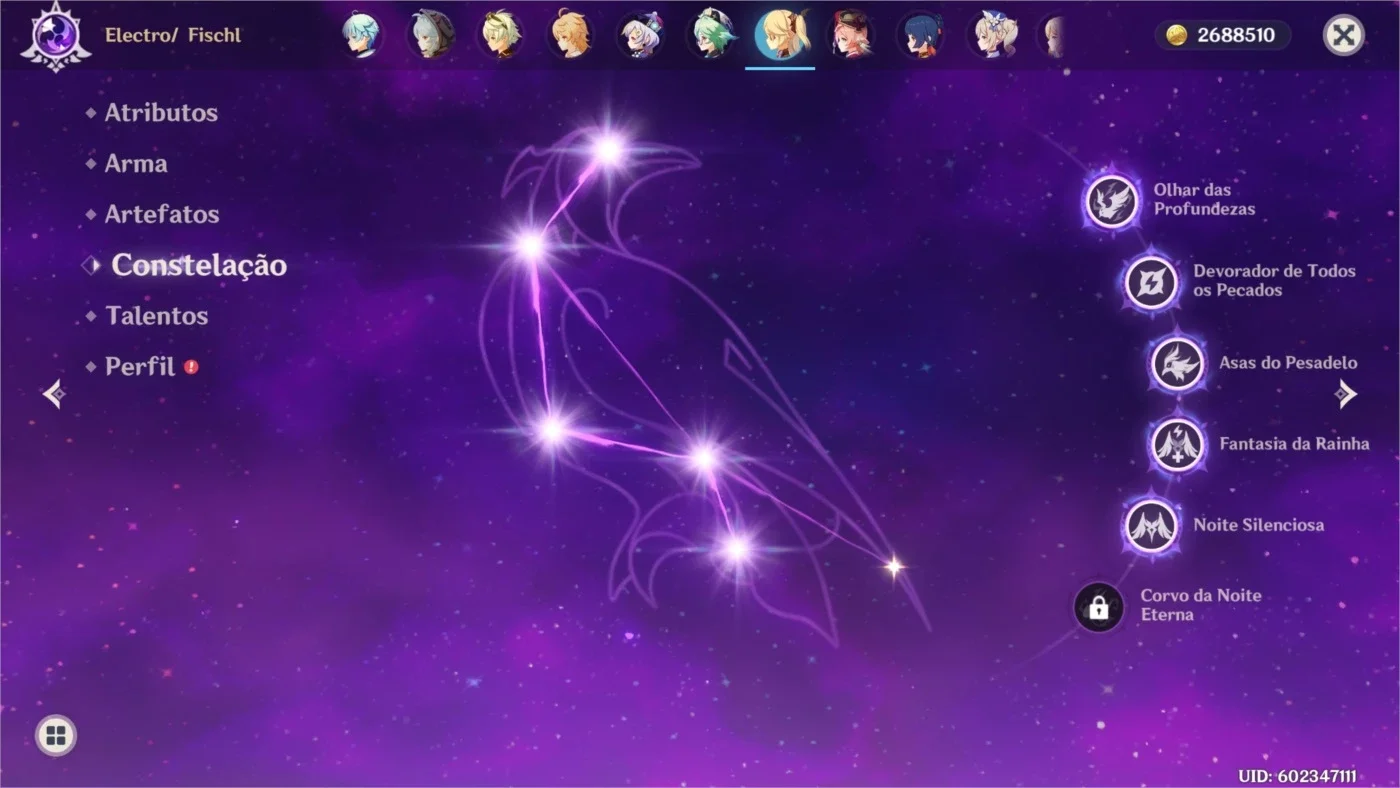Open the Olhar das Profundezas constellation icon
Image resolution: width=1400 pixels, height=788 pixels.
(x=1112, y=201)
